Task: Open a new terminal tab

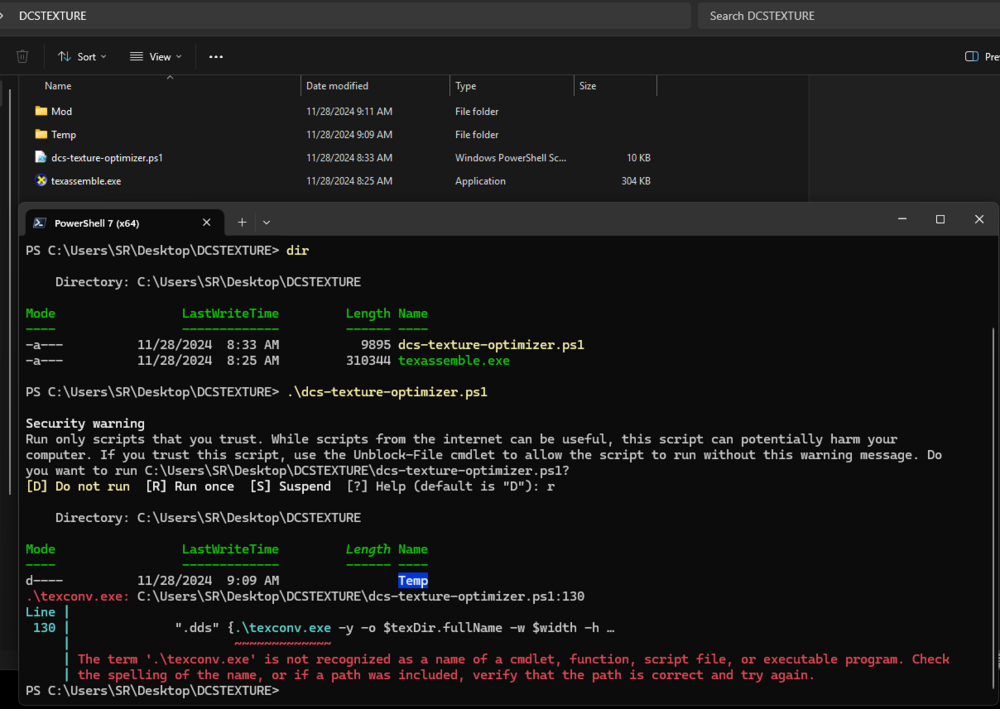Action: pyautogui.click(x=242, y=222)
